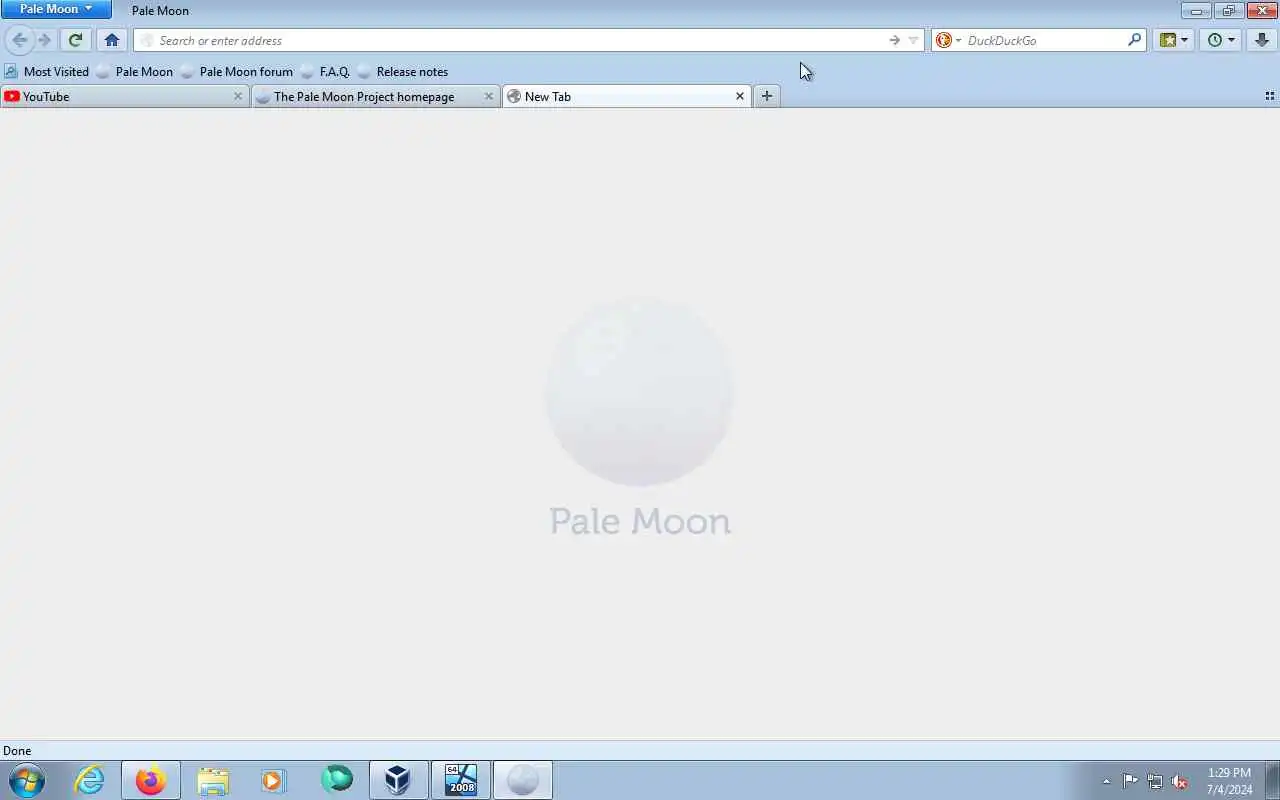Viewport: 1280px width, 800px height.
Task: Restore down the Pale Moon window
Action: pos(1229,10)
